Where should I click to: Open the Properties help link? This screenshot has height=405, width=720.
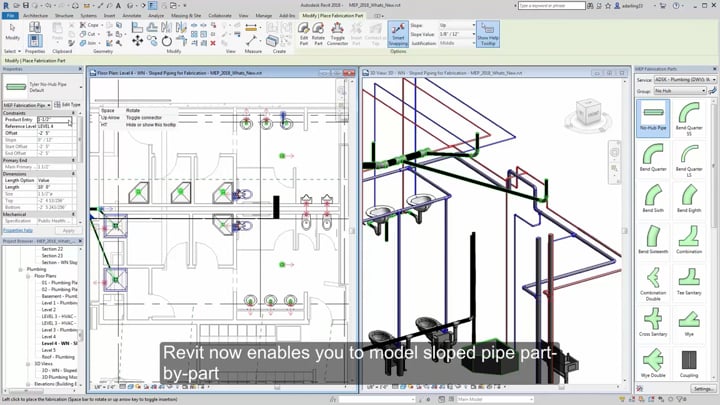tap(18, 231)
